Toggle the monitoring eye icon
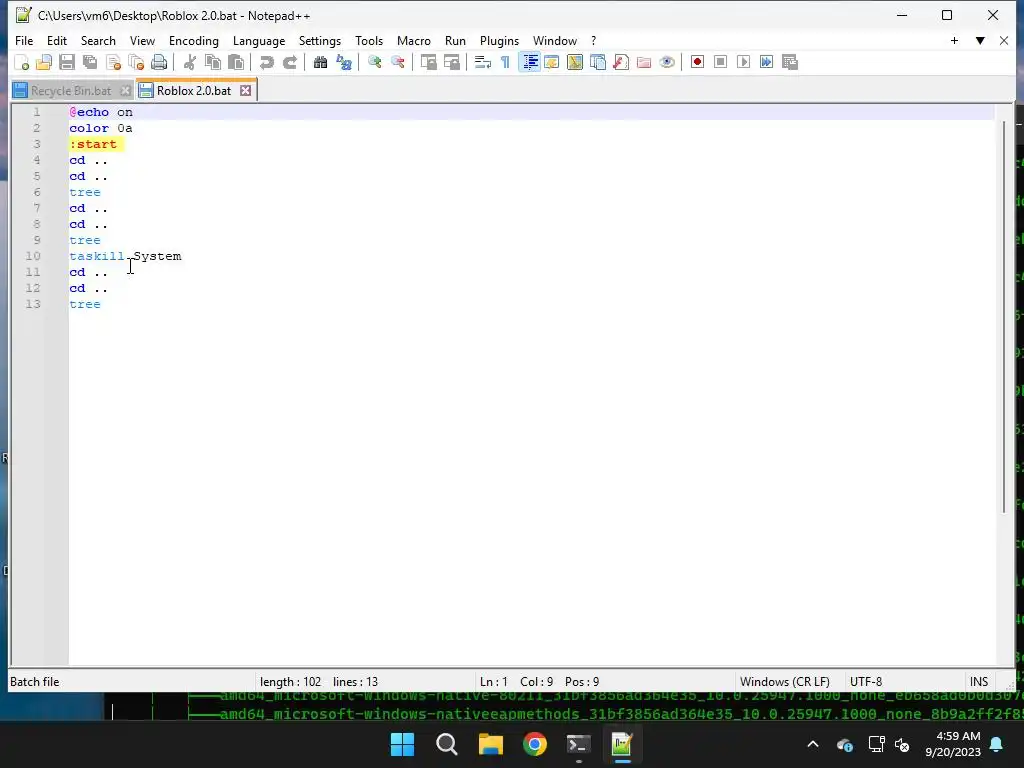 (x=667, y=62)
